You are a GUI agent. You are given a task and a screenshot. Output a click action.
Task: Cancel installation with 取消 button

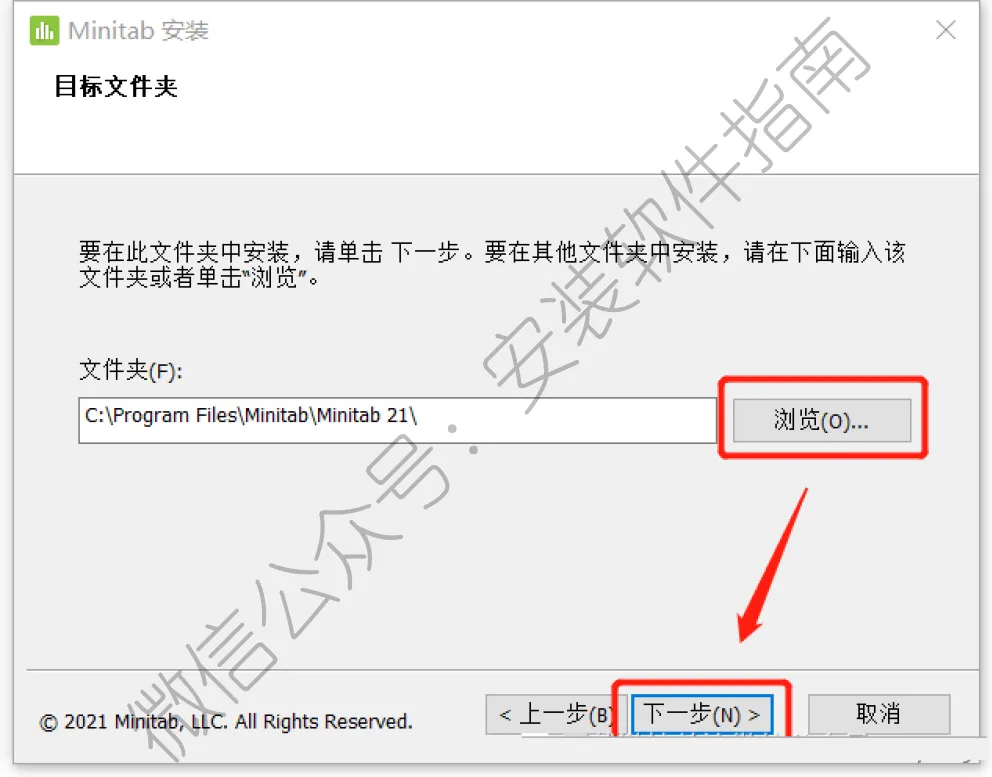tap(879, 714)
